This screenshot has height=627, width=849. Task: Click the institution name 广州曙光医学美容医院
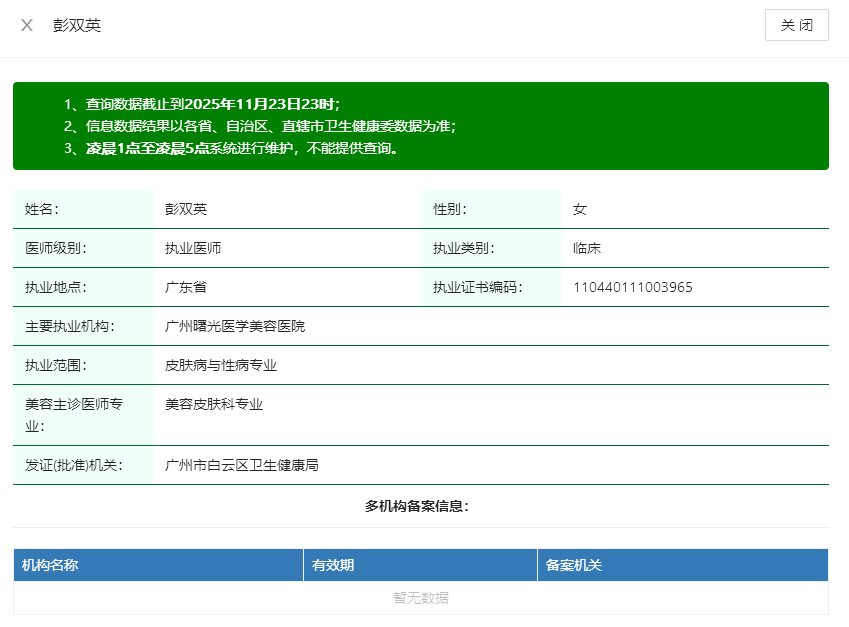coord(235,326)
